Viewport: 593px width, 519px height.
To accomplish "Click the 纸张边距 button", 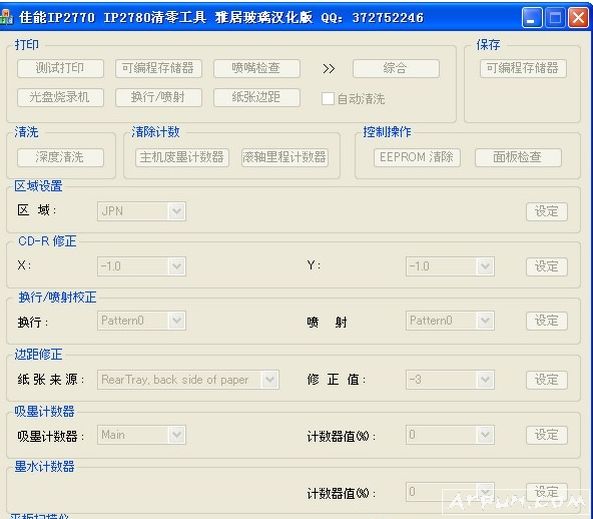I will click(256, 98).
